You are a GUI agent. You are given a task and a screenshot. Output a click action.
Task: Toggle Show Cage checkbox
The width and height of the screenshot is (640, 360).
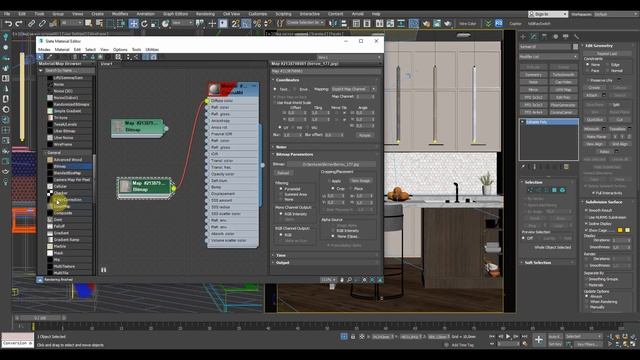(587, 230)
